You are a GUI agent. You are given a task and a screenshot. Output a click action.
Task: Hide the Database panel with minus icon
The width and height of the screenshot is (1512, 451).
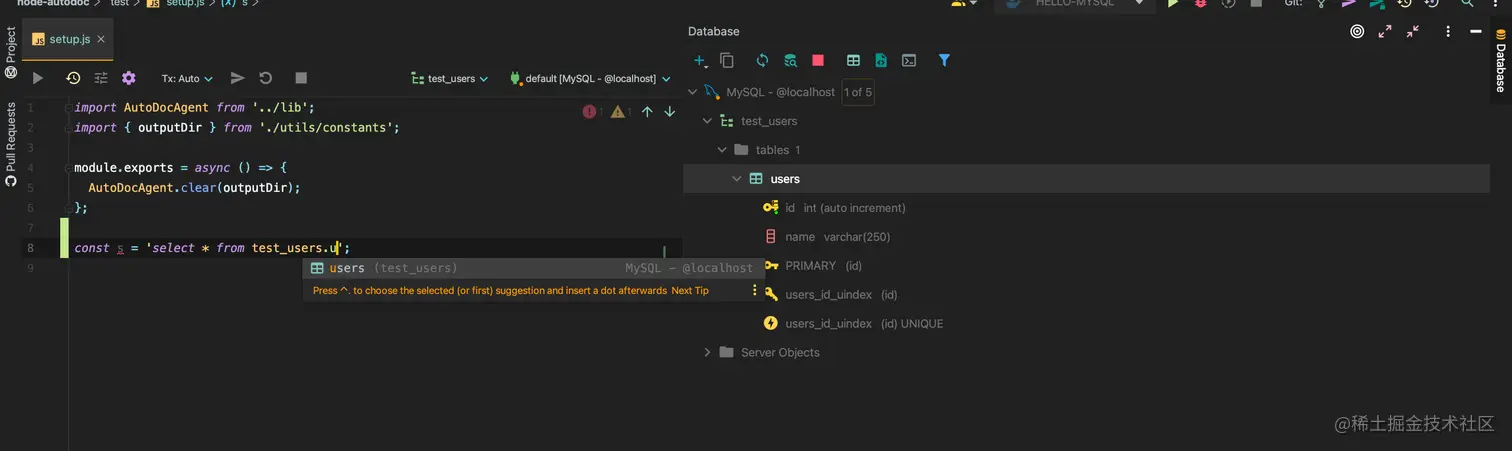point(1476,32)
